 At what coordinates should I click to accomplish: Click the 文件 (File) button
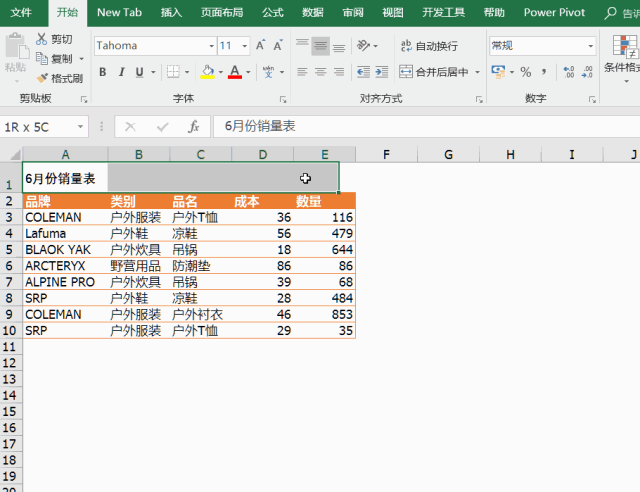click(21, 12)
